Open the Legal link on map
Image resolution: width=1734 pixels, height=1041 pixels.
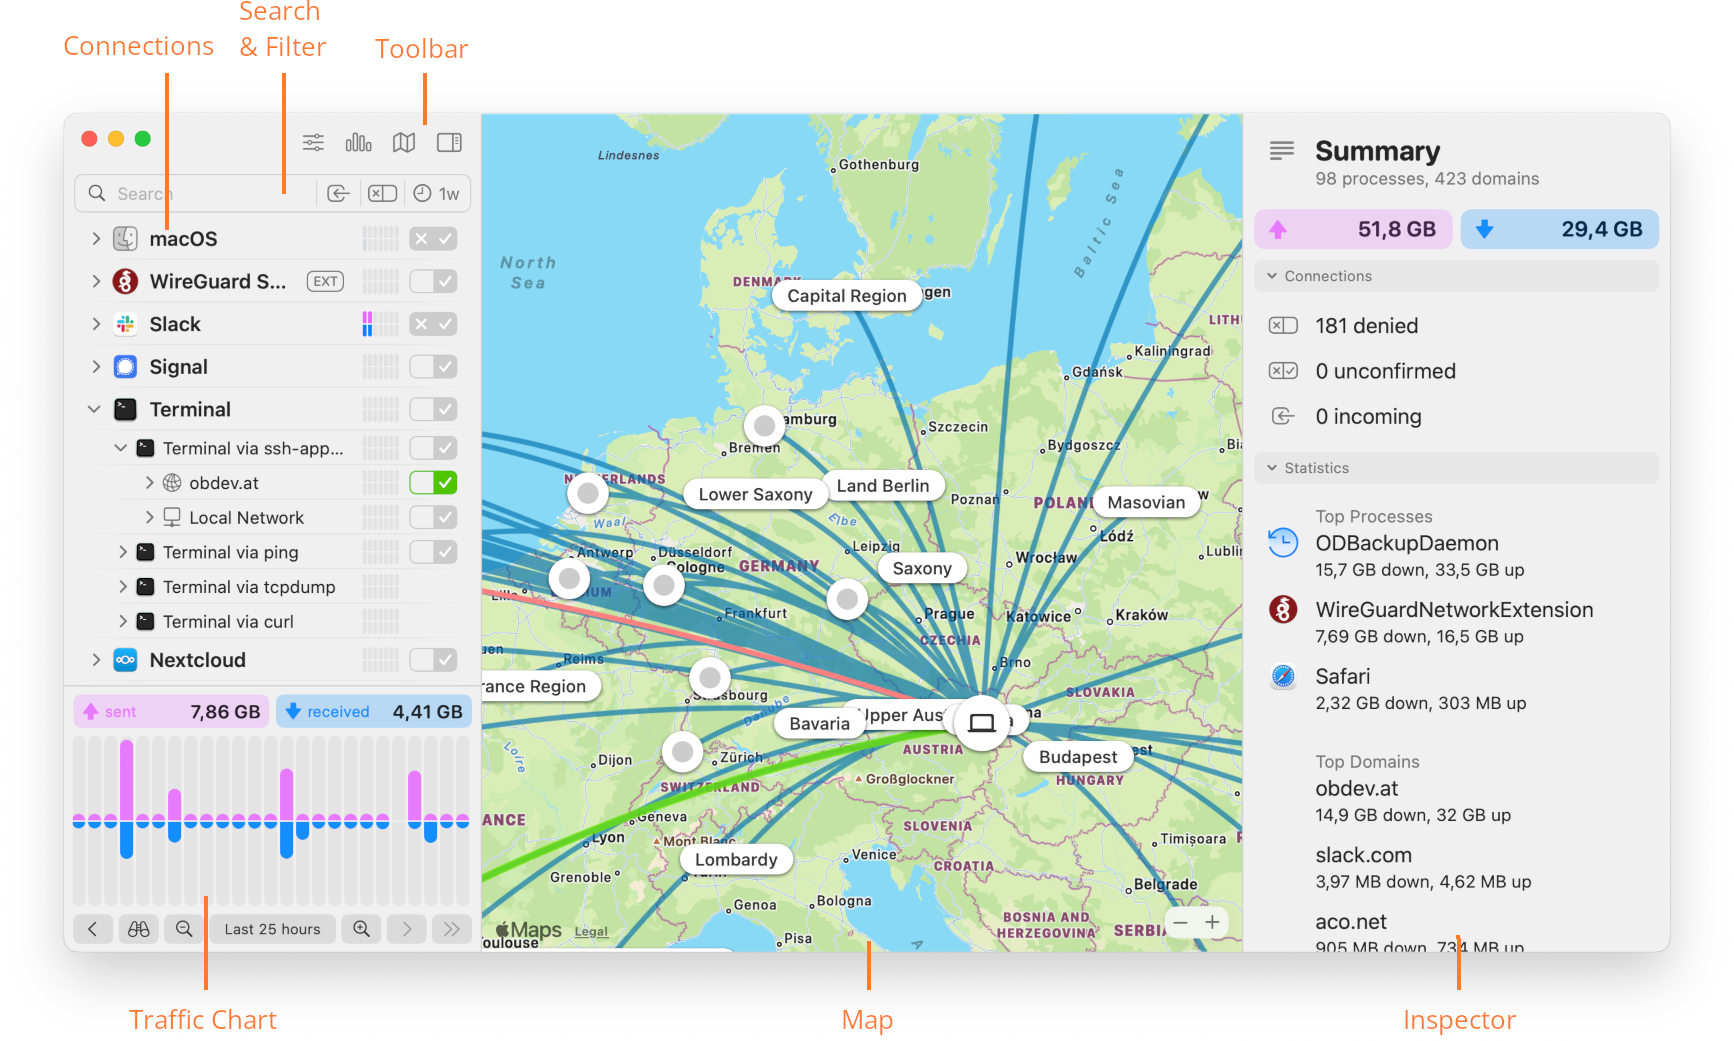click(591, 931)
